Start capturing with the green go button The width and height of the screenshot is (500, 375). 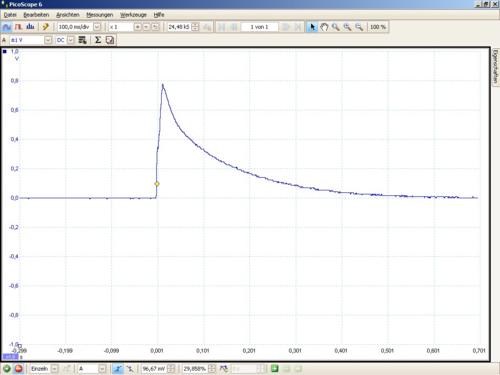(7, 369)
